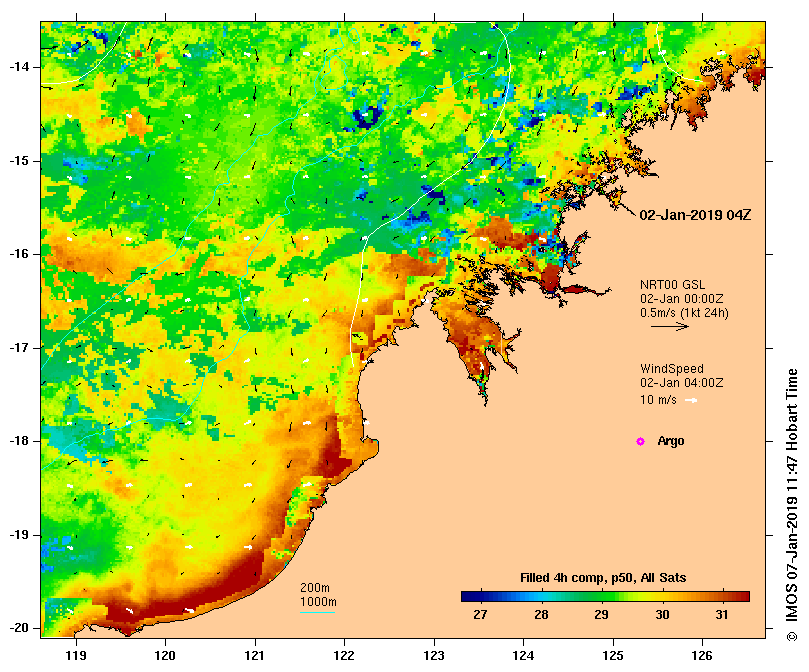Click the 10 m/s wind scale text
The width and height of the screenshot is (809, 672).
click(x=658, y=400)
